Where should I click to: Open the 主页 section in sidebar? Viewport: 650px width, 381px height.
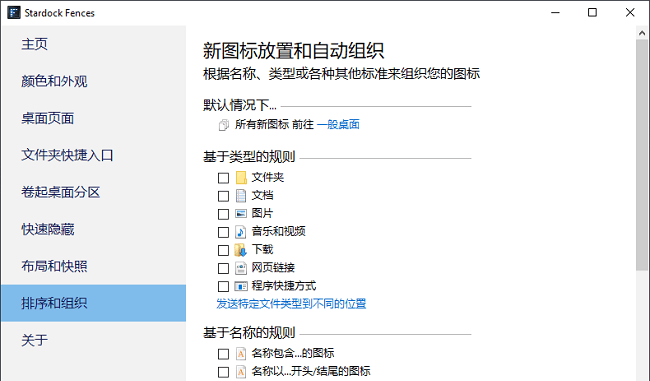94,44
